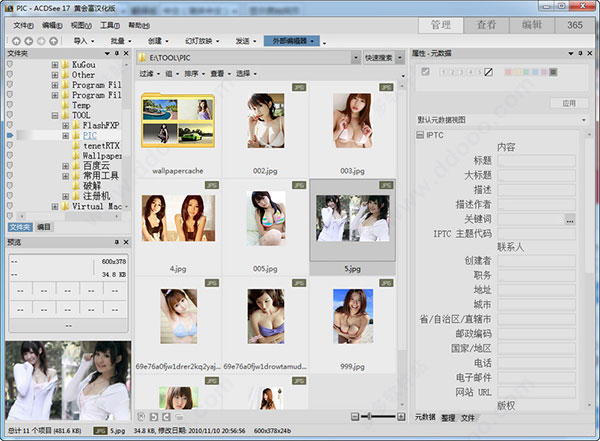The image size is (600, 441).
Task: Toggle Easy-Select marker beside 百度云 folder
Action: [10, 165]
